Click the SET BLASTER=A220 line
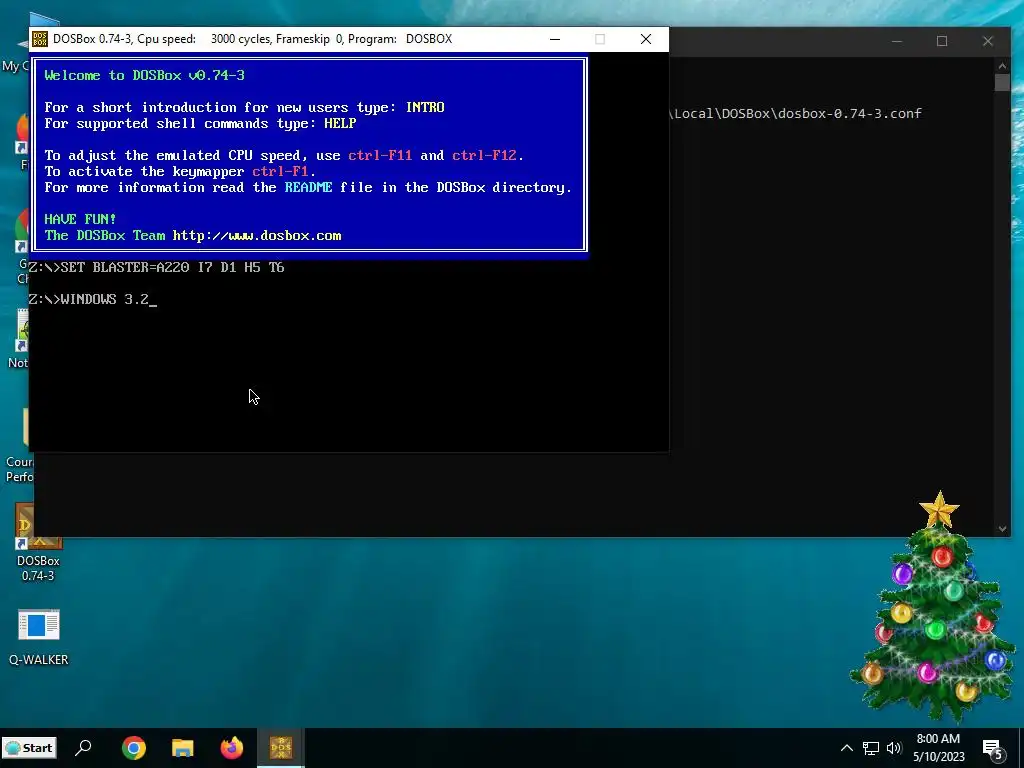The width and height of the screenshot is (1024, 768). coord(157,268)
